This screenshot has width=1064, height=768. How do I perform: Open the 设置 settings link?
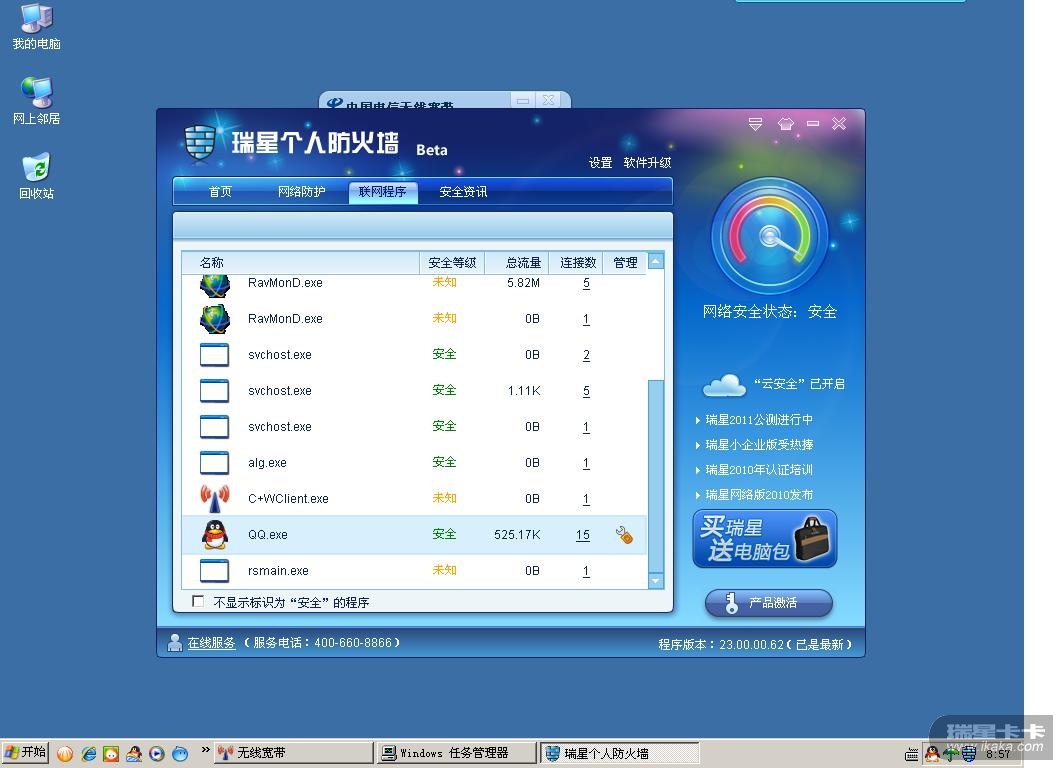600,163
